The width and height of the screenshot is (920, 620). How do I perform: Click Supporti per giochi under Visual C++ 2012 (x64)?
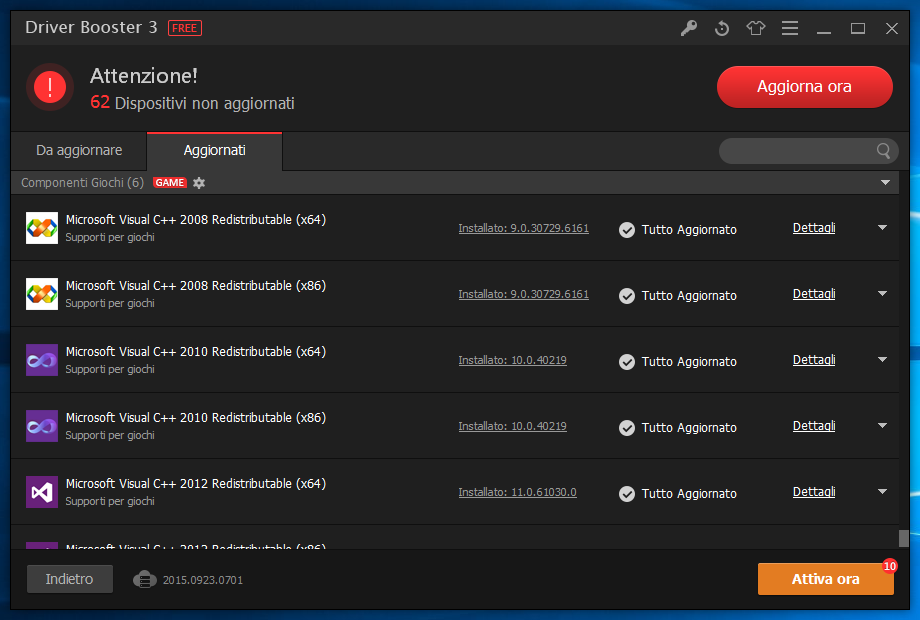pos(110,501)
